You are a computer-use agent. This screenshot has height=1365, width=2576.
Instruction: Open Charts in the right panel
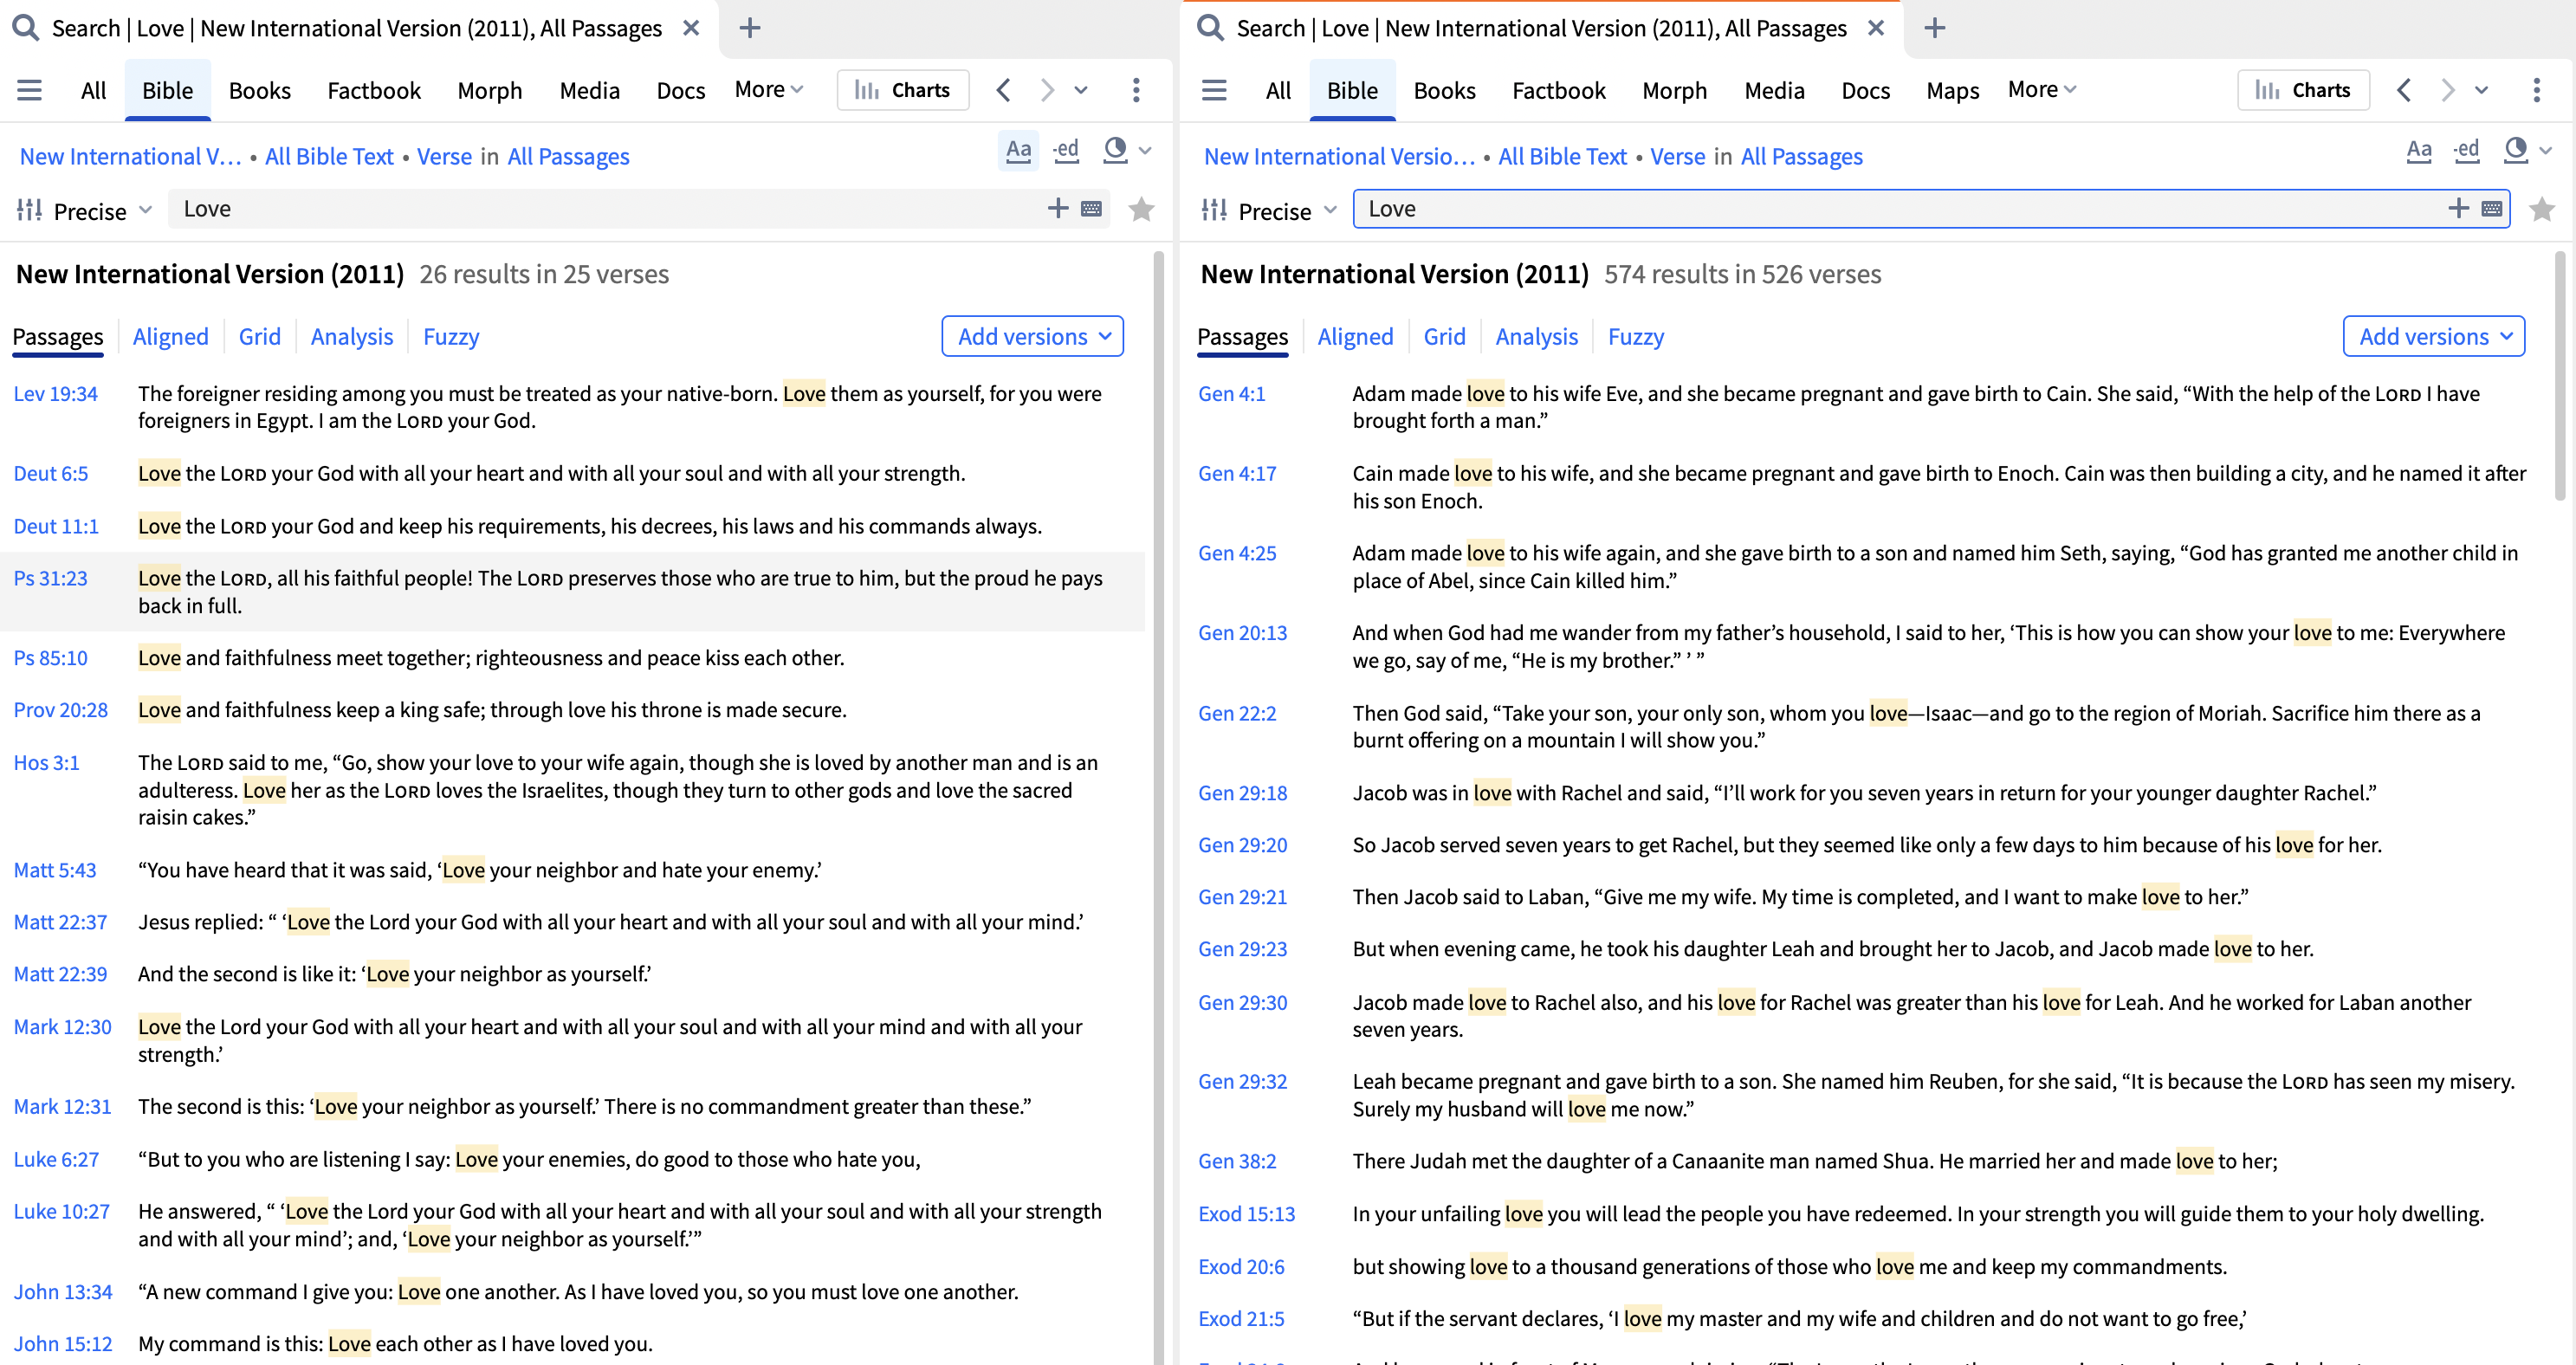click(2303, 90)
